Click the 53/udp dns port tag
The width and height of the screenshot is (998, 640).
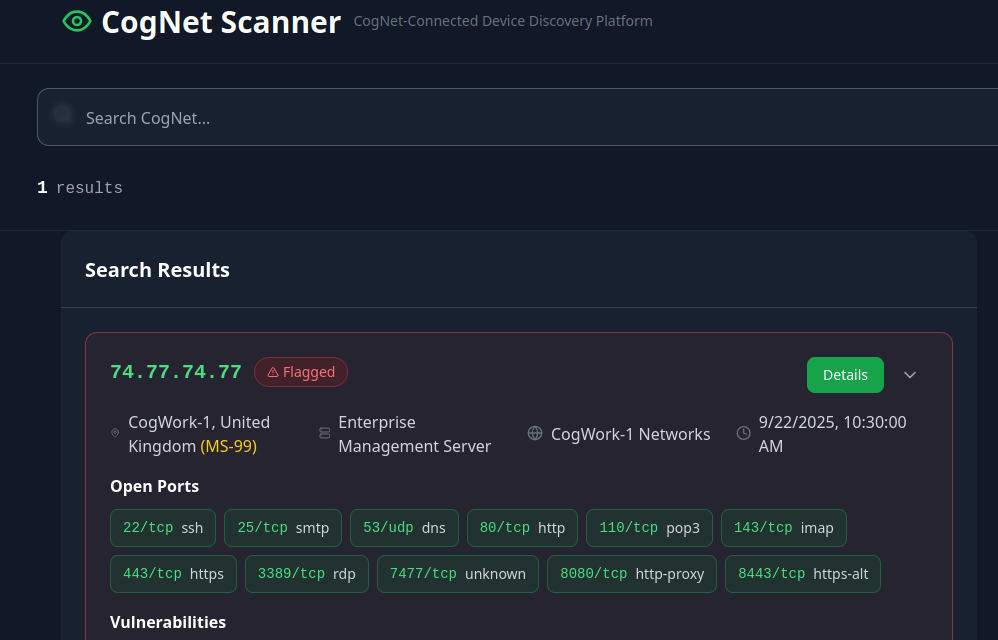tap(404, 528)
